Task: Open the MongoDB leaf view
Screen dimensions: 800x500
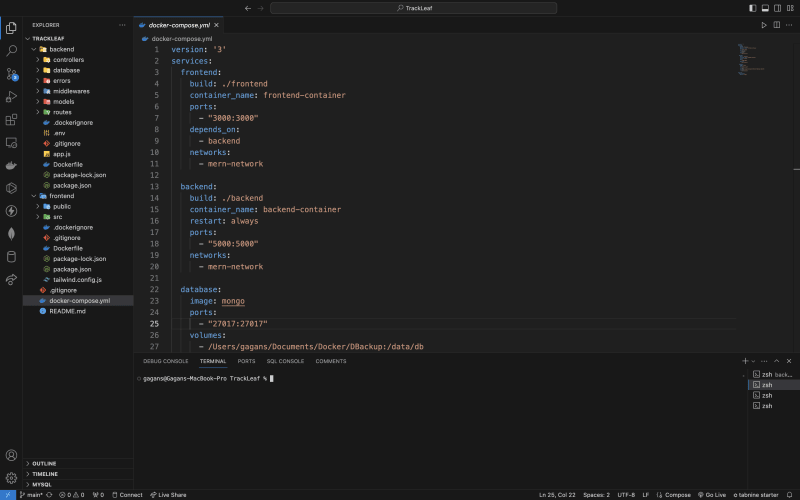Action: point(11,234)
